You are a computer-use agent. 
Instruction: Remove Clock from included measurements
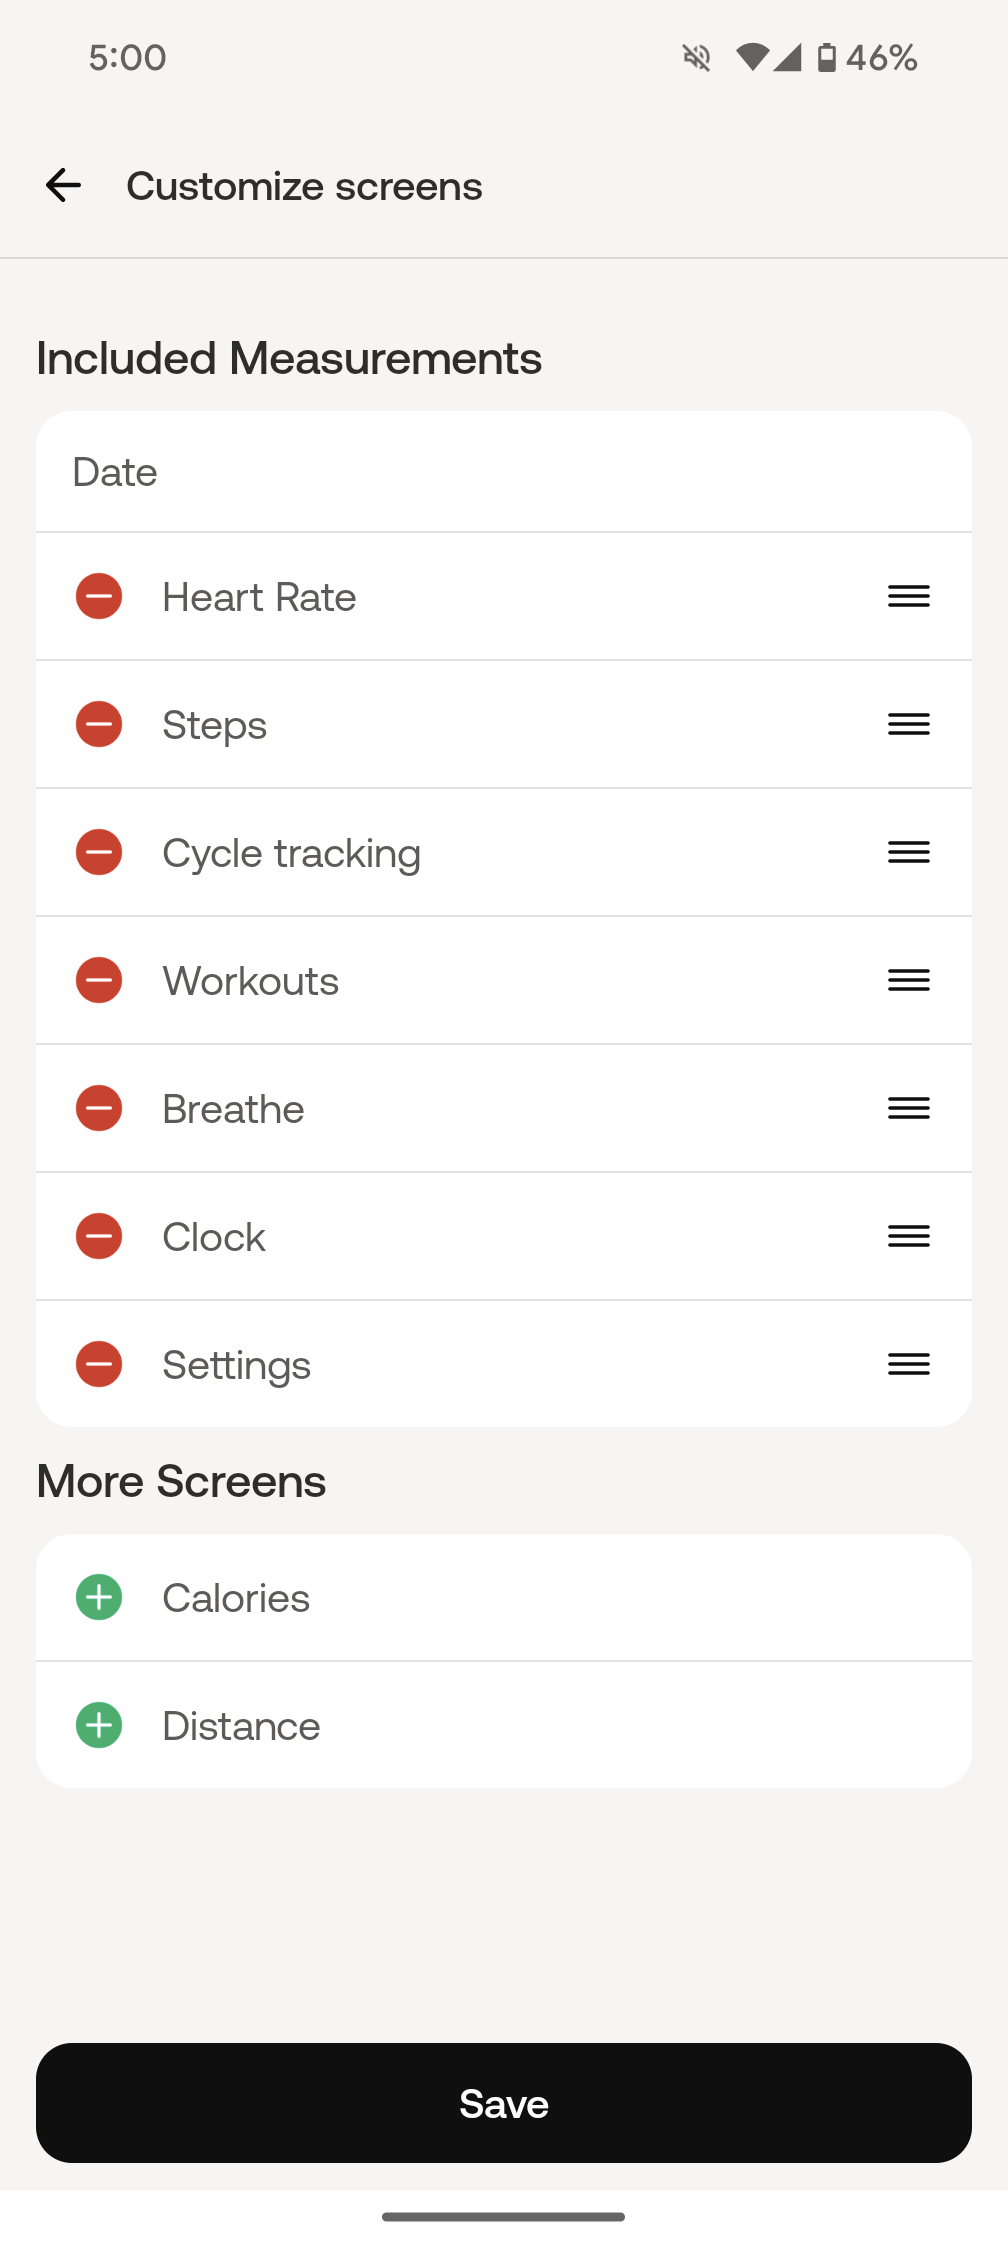(99, 1237)
